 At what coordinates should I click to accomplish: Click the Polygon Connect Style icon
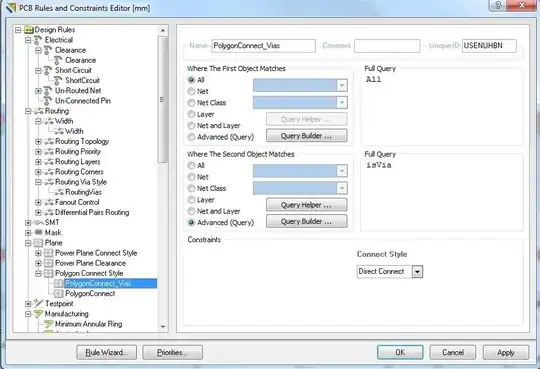[49, 273]
